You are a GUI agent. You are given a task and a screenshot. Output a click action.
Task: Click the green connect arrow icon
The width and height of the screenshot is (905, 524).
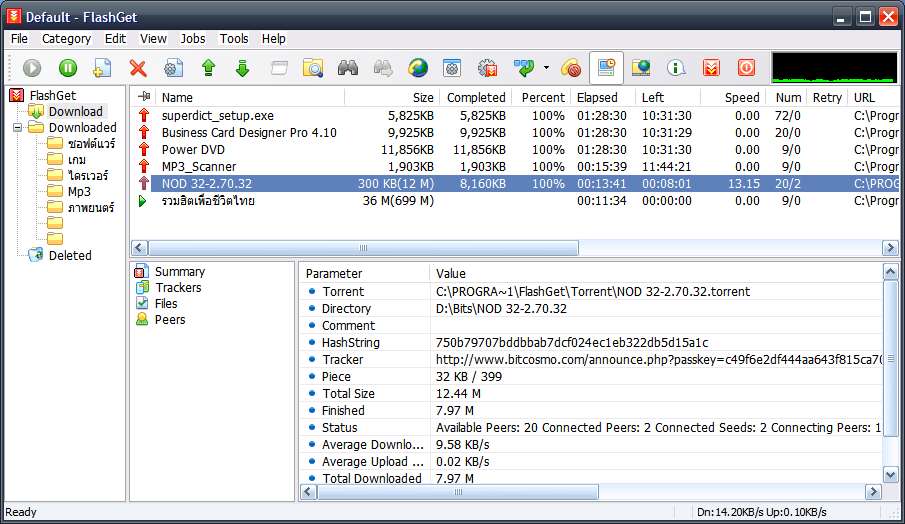pos(524,68)
